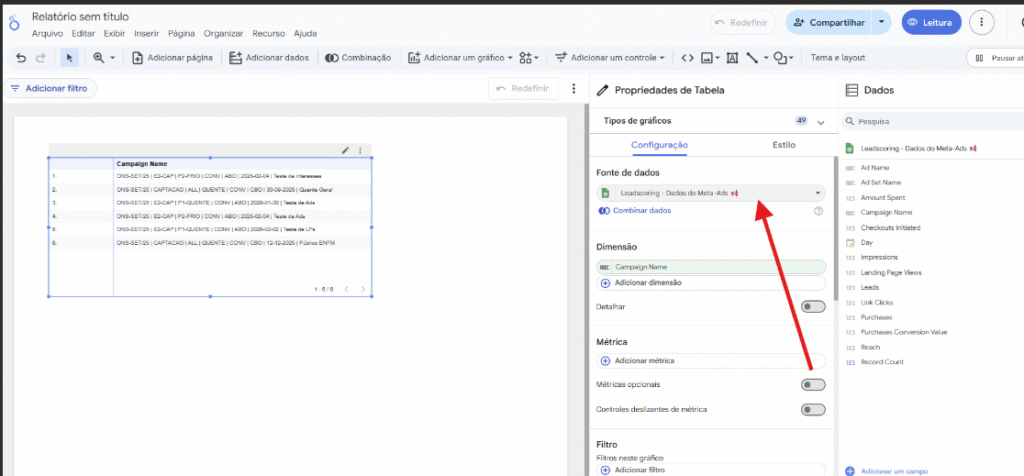Open the Inserir menu

click(146, 33)
